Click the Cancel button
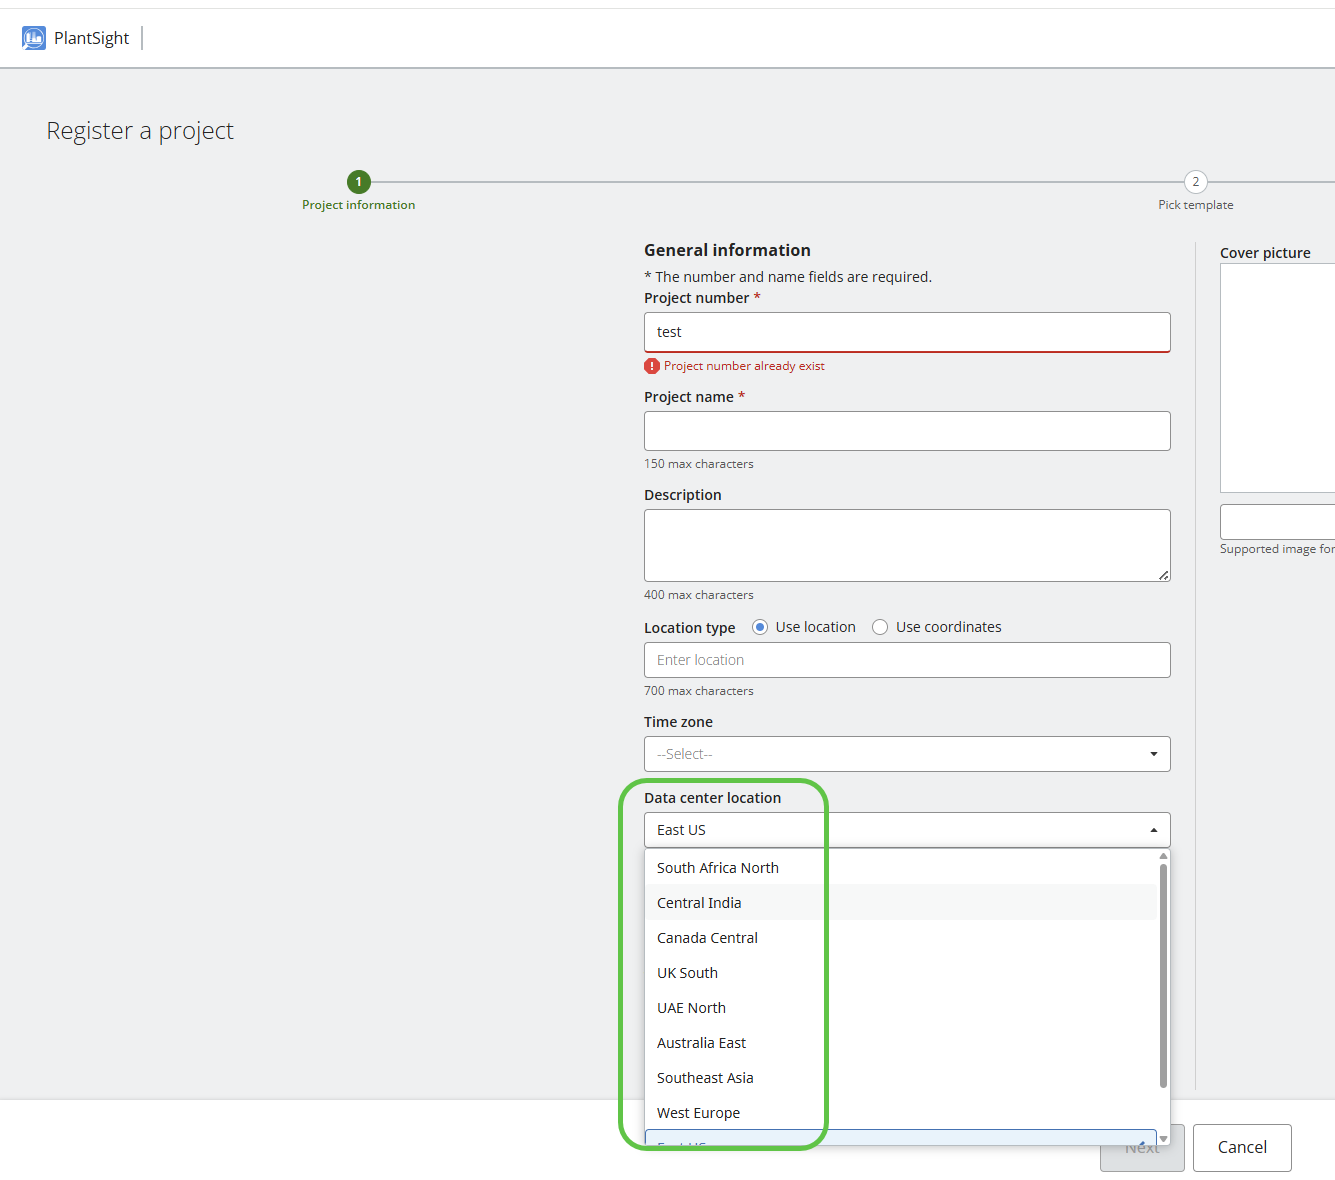The height and width of the screenshot is (1180, 1335). click(x=1242, y=1148)
